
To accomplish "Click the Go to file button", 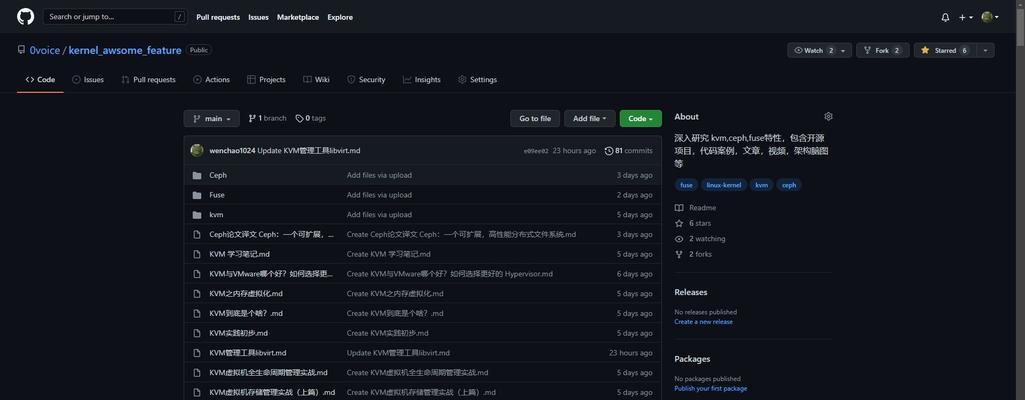I will (x=535, y=119).
